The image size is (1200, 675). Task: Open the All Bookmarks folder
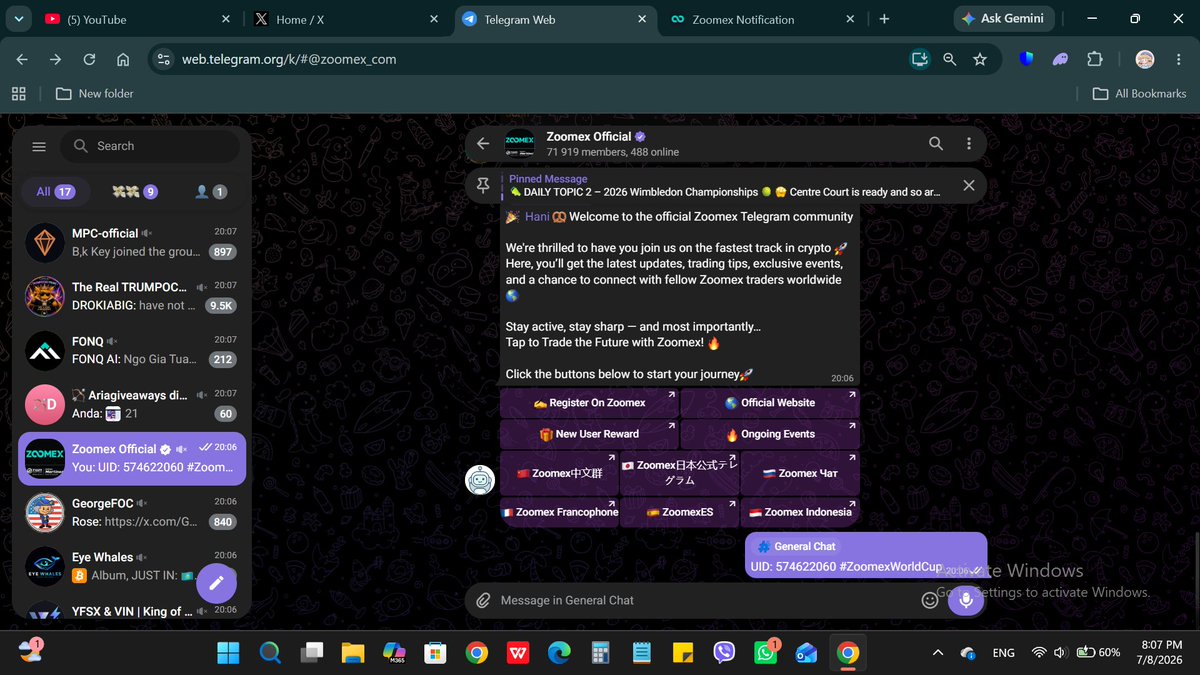point(1139,93)
